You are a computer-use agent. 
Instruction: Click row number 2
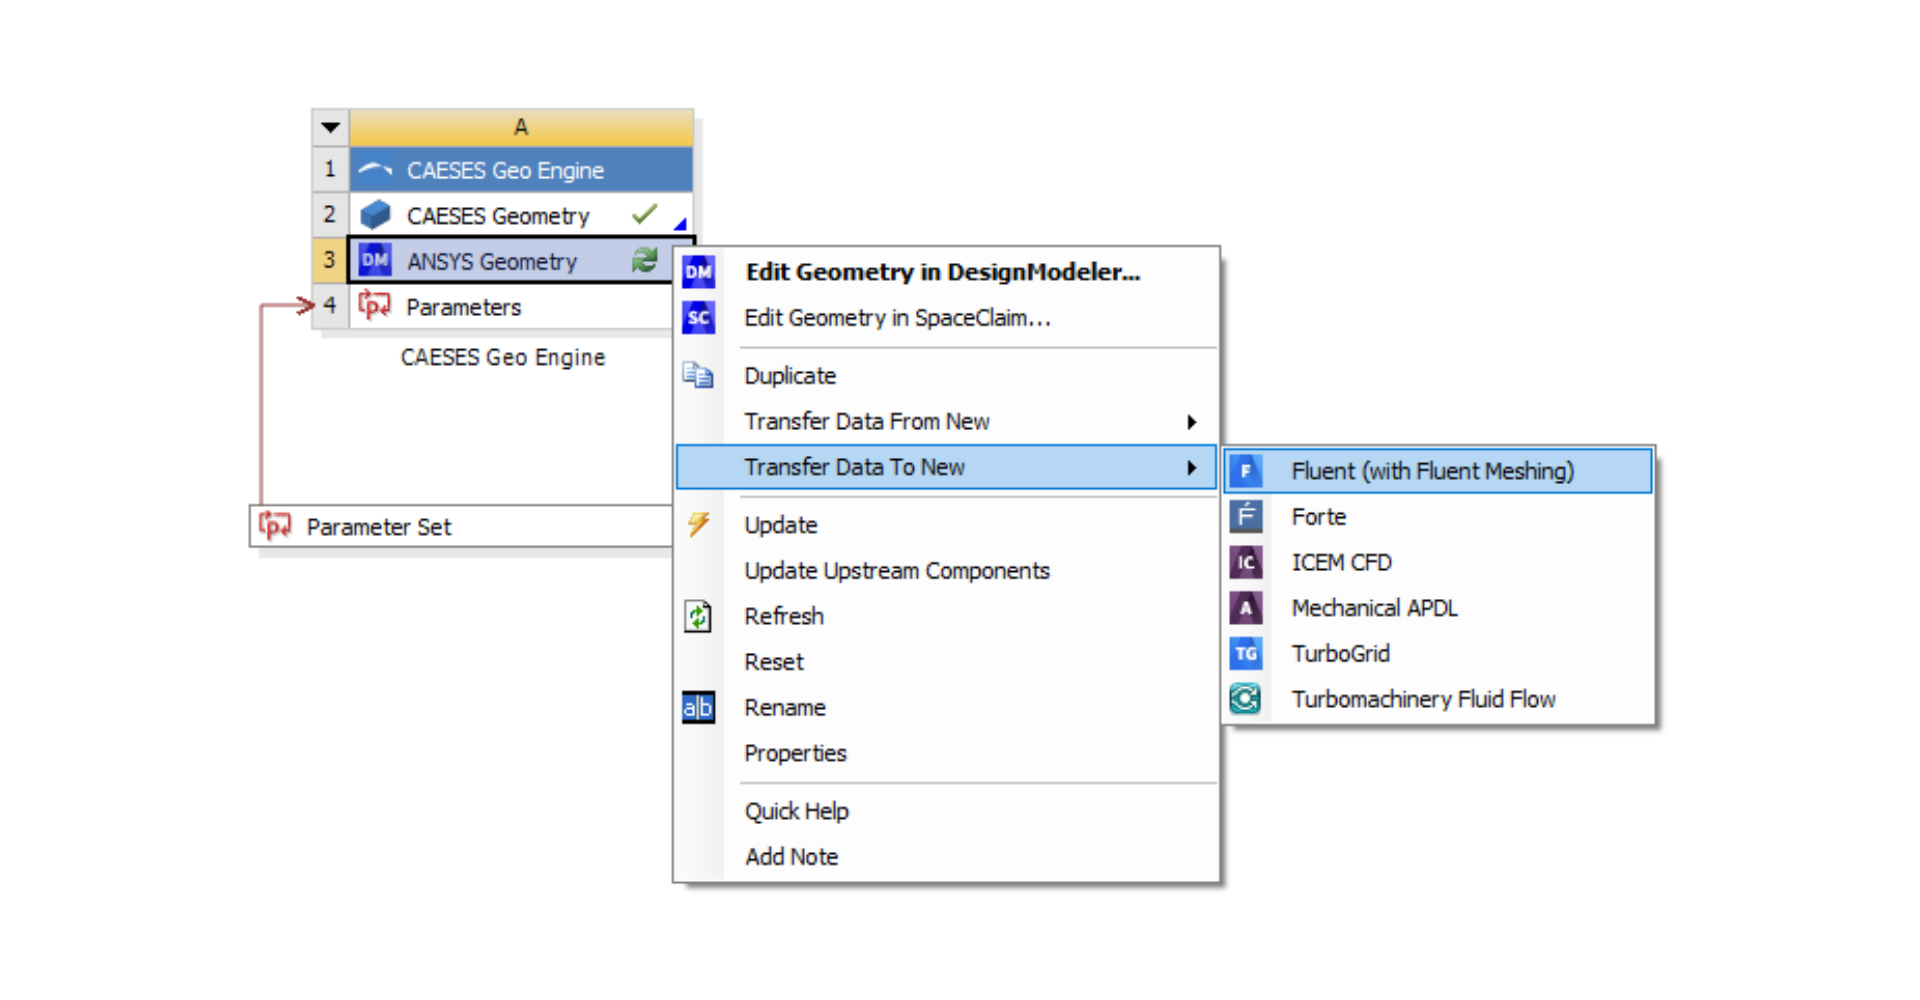tap(330, 215)
